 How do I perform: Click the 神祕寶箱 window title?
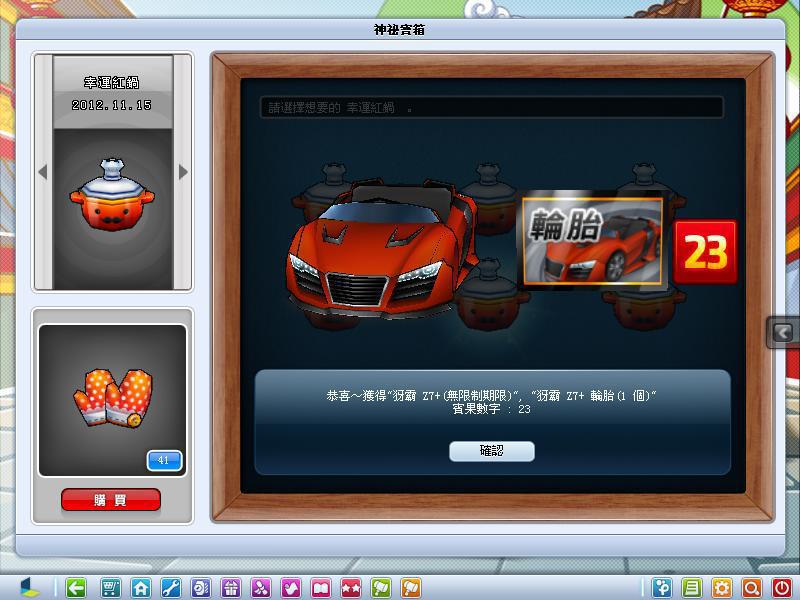pyautogui.click(x=399, y=30)
